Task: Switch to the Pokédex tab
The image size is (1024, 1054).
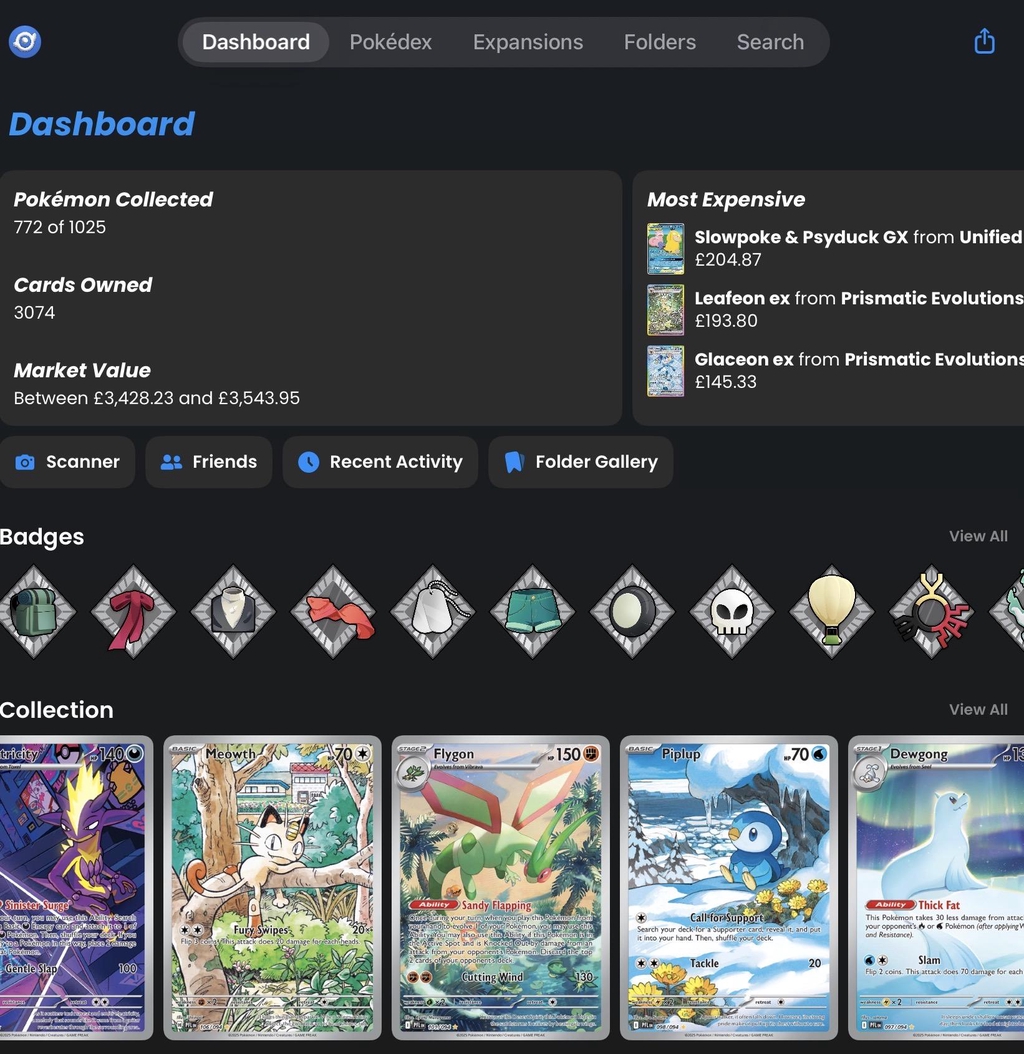Action: pos(391,42)
